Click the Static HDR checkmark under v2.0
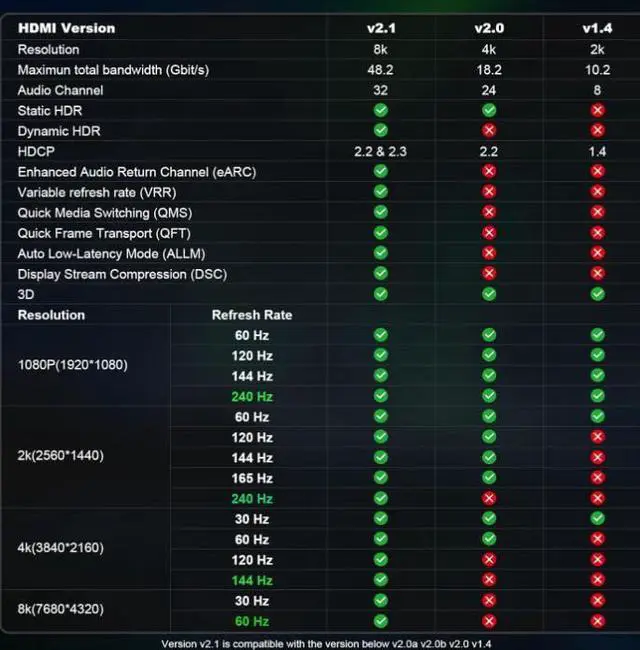 tap(488, 110)
